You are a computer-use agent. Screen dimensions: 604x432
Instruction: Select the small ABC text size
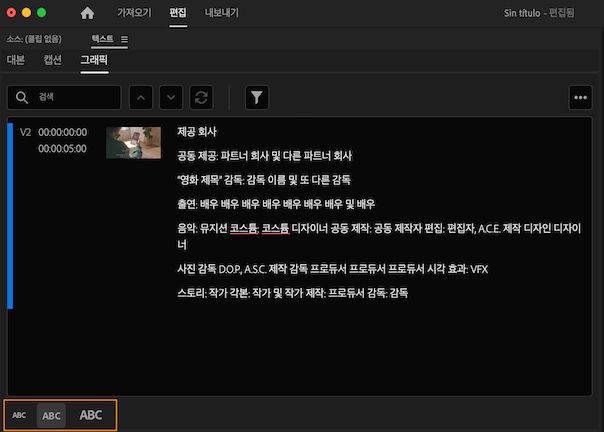click(x=19, y=415)
